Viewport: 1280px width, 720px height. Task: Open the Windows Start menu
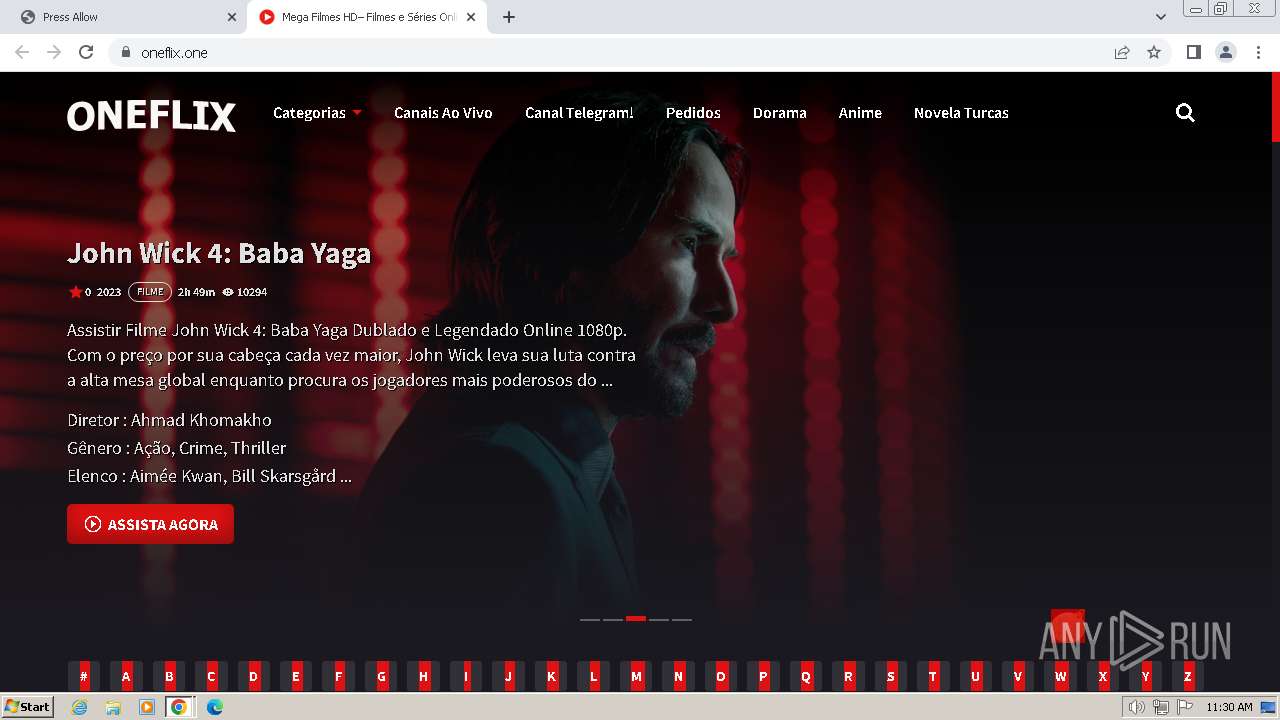(x=27, y=707)
